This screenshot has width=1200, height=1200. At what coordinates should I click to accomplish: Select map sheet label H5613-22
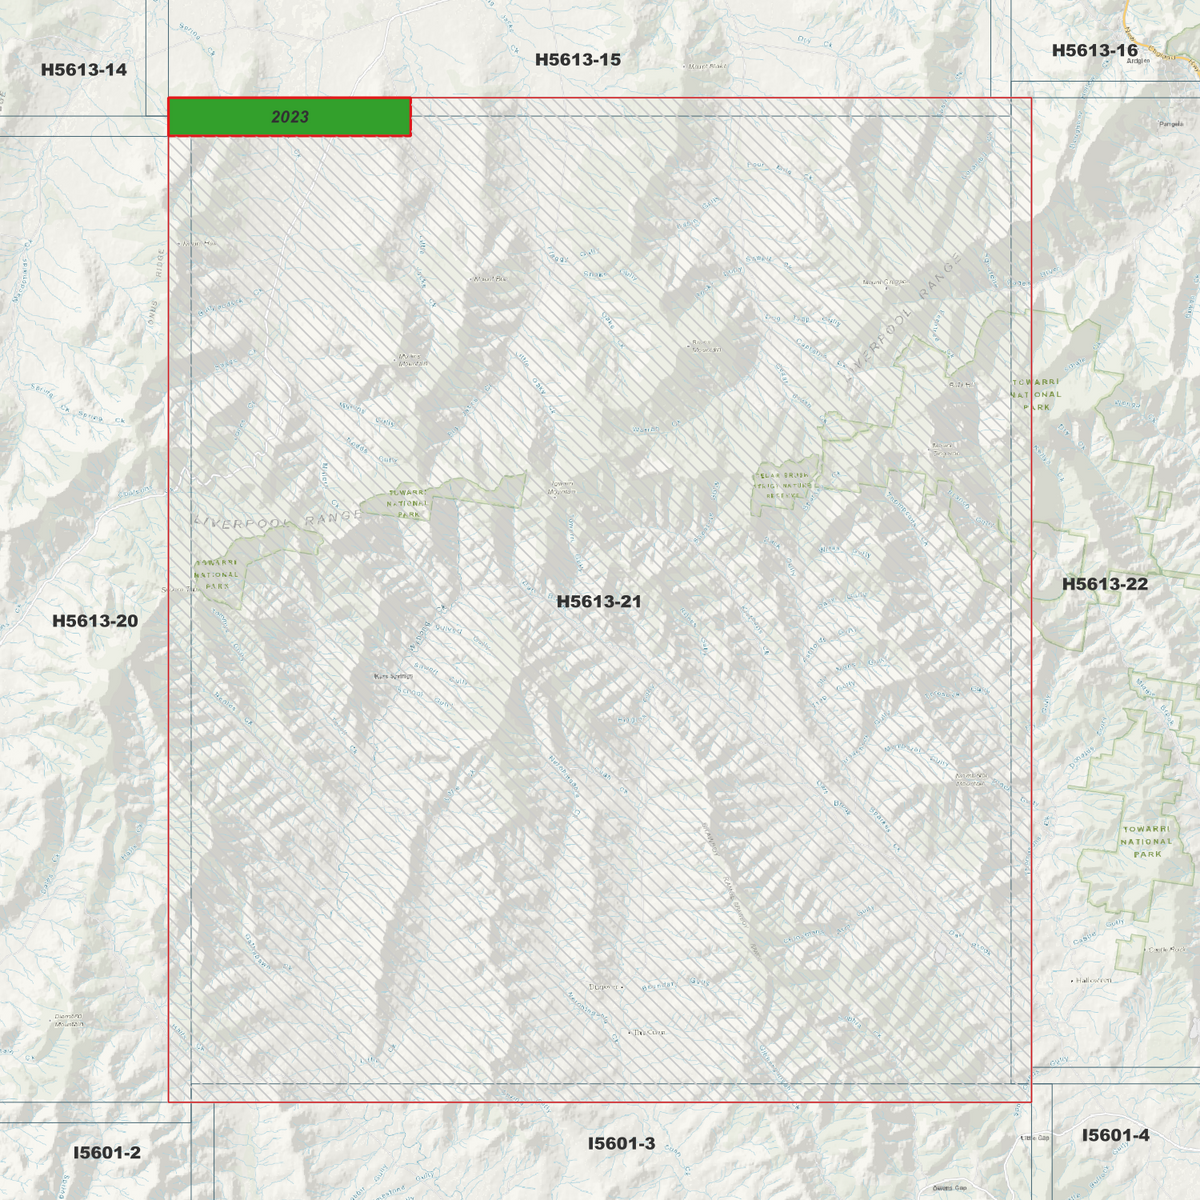coord(1105,584)
